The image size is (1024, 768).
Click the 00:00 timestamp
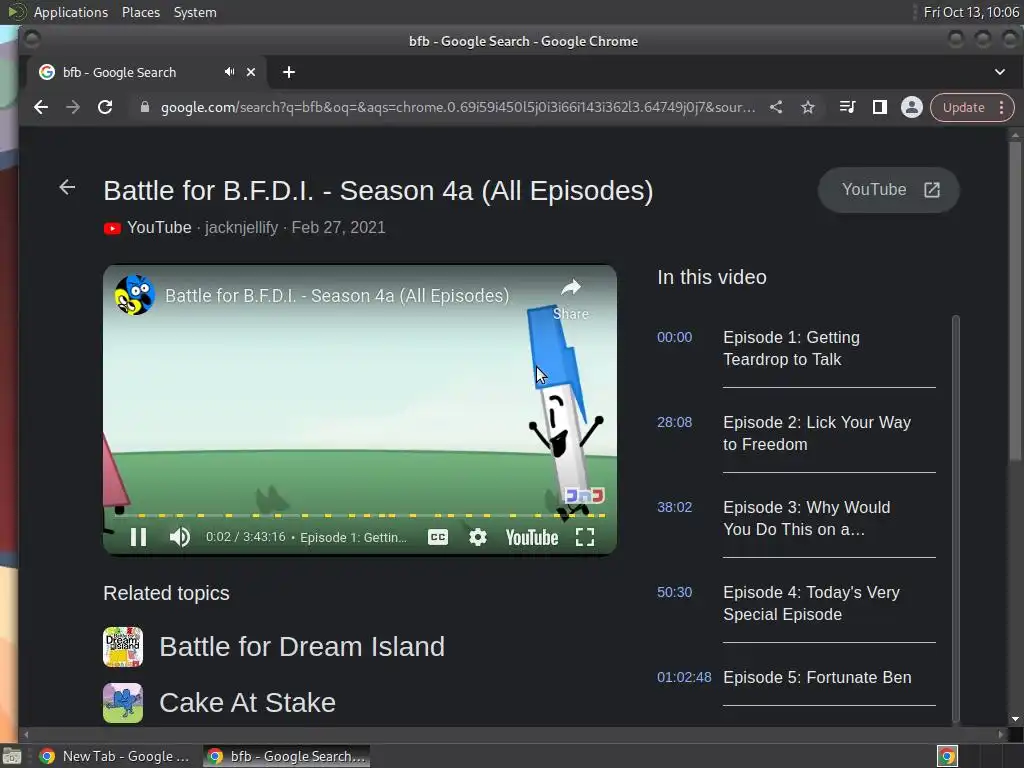(x=674, y=338)
